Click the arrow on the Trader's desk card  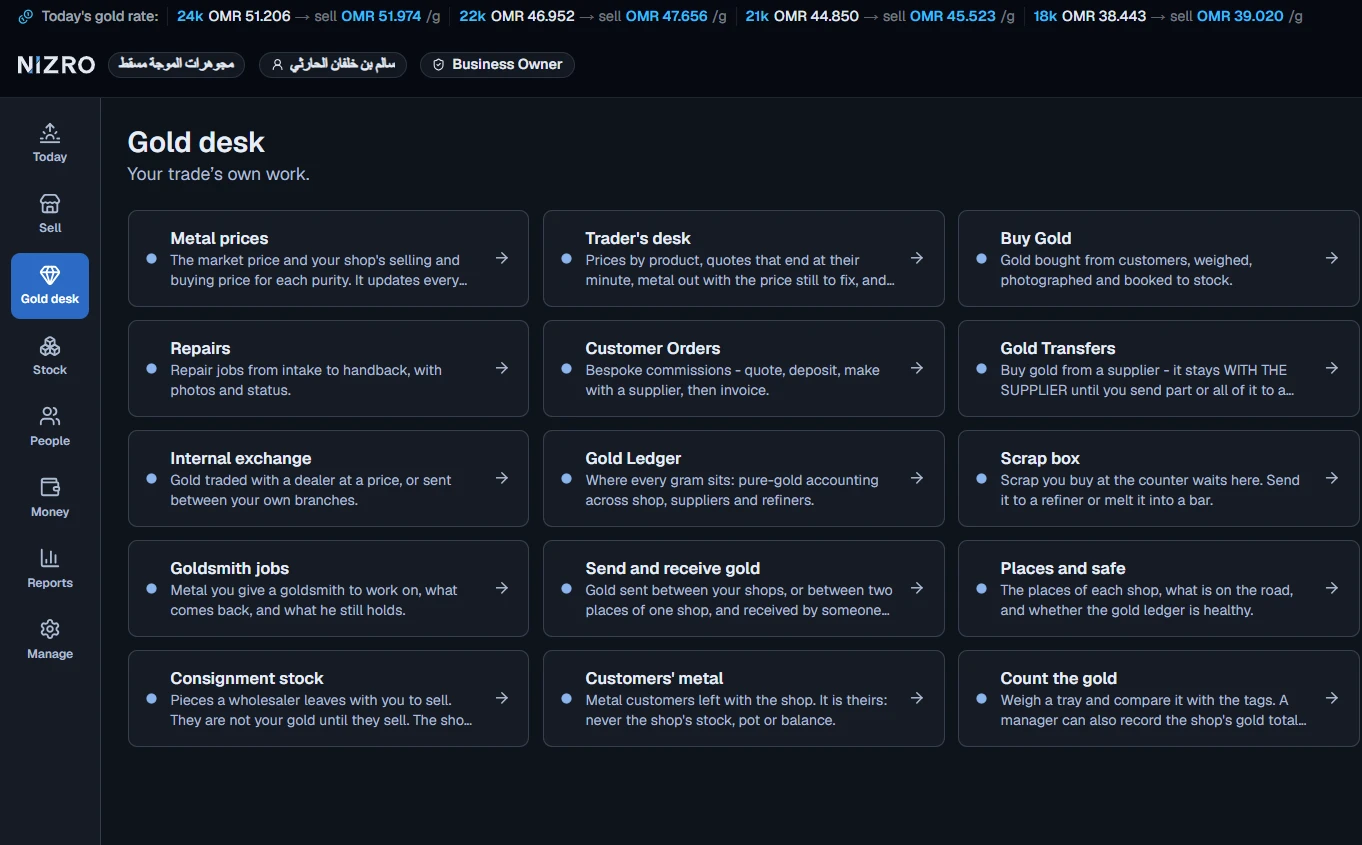click(917, 258)
